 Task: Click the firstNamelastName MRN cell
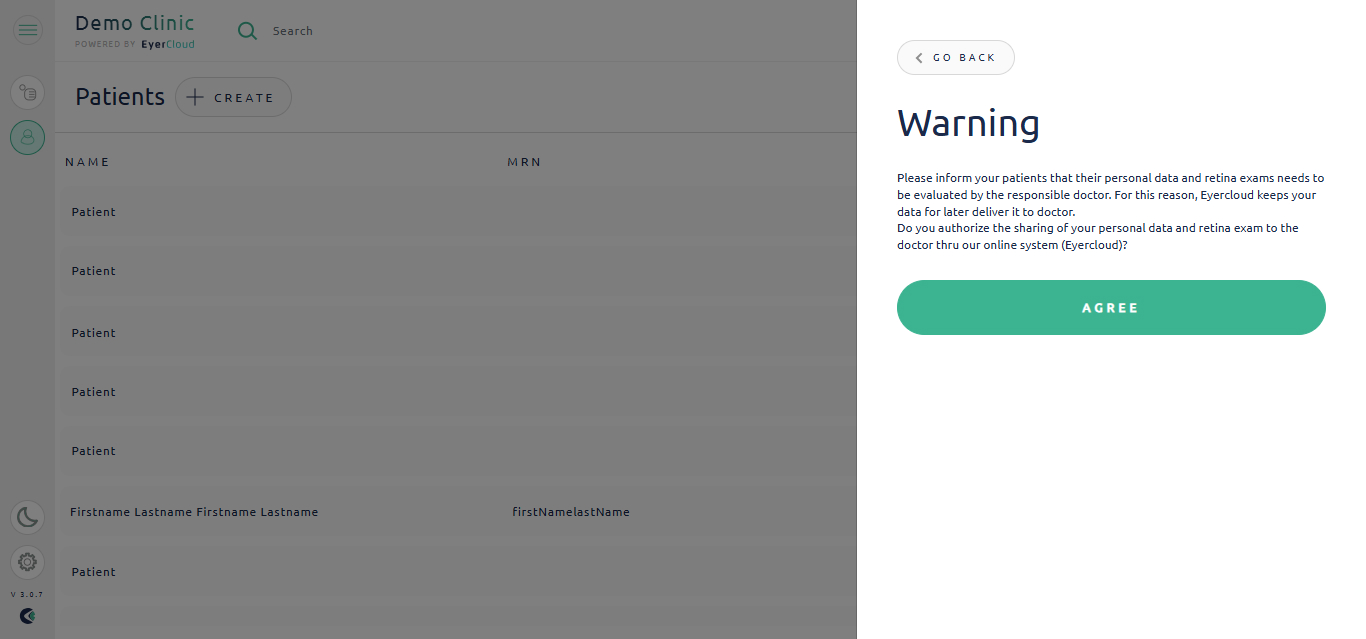click(x=571, y=512)
